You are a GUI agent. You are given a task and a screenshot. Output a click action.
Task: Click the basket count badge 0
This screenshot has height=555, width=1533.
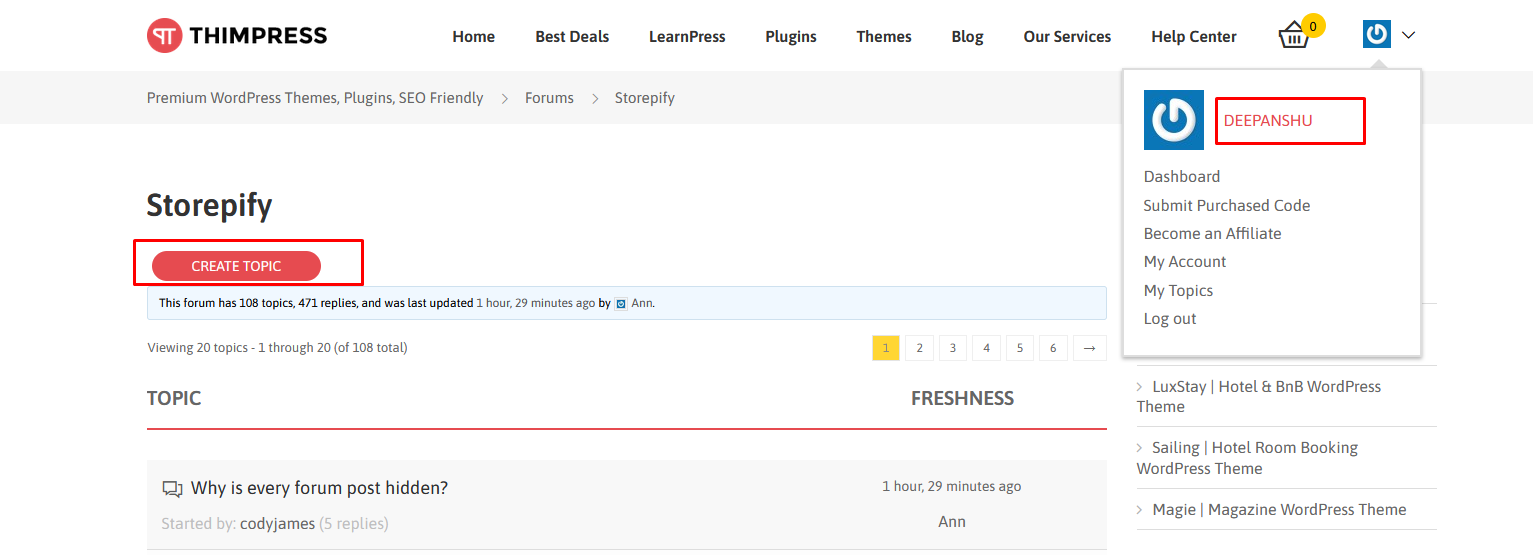[1314, 26]
